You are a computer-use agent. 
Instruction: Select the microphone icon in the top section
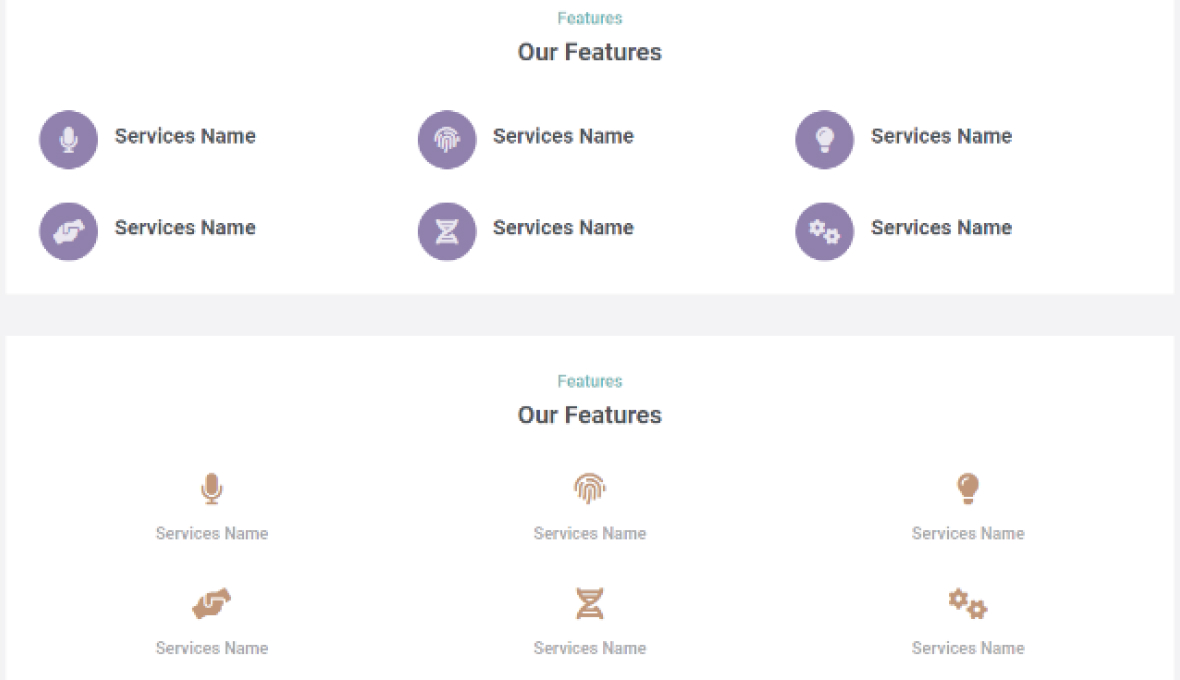(68, 139)
